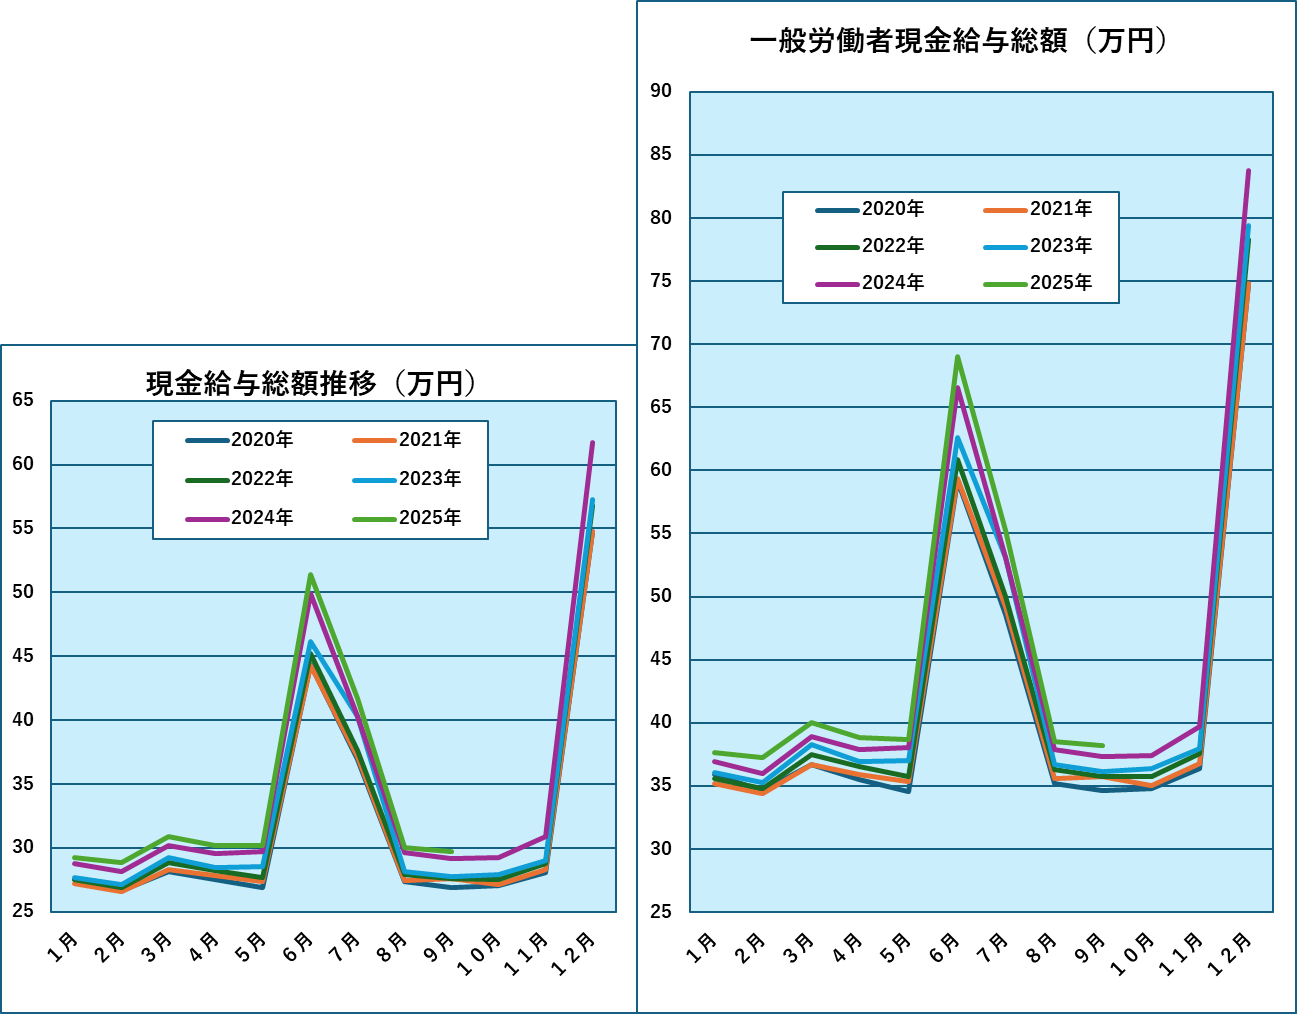Viewport: 1297px width, 1014px height.
Task: Select dark green 2022年 swatch in right legend
Action: coord(837,247)
